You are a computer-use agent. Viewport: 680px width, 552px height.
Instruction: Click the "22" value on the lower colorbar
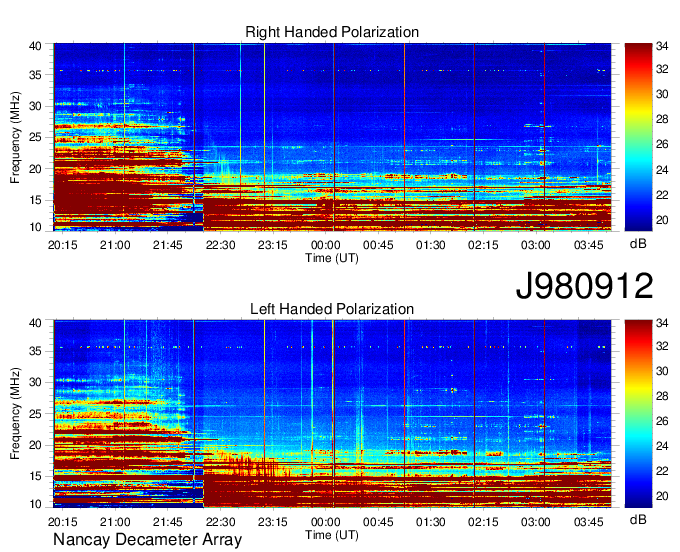[x=662, y=471]
